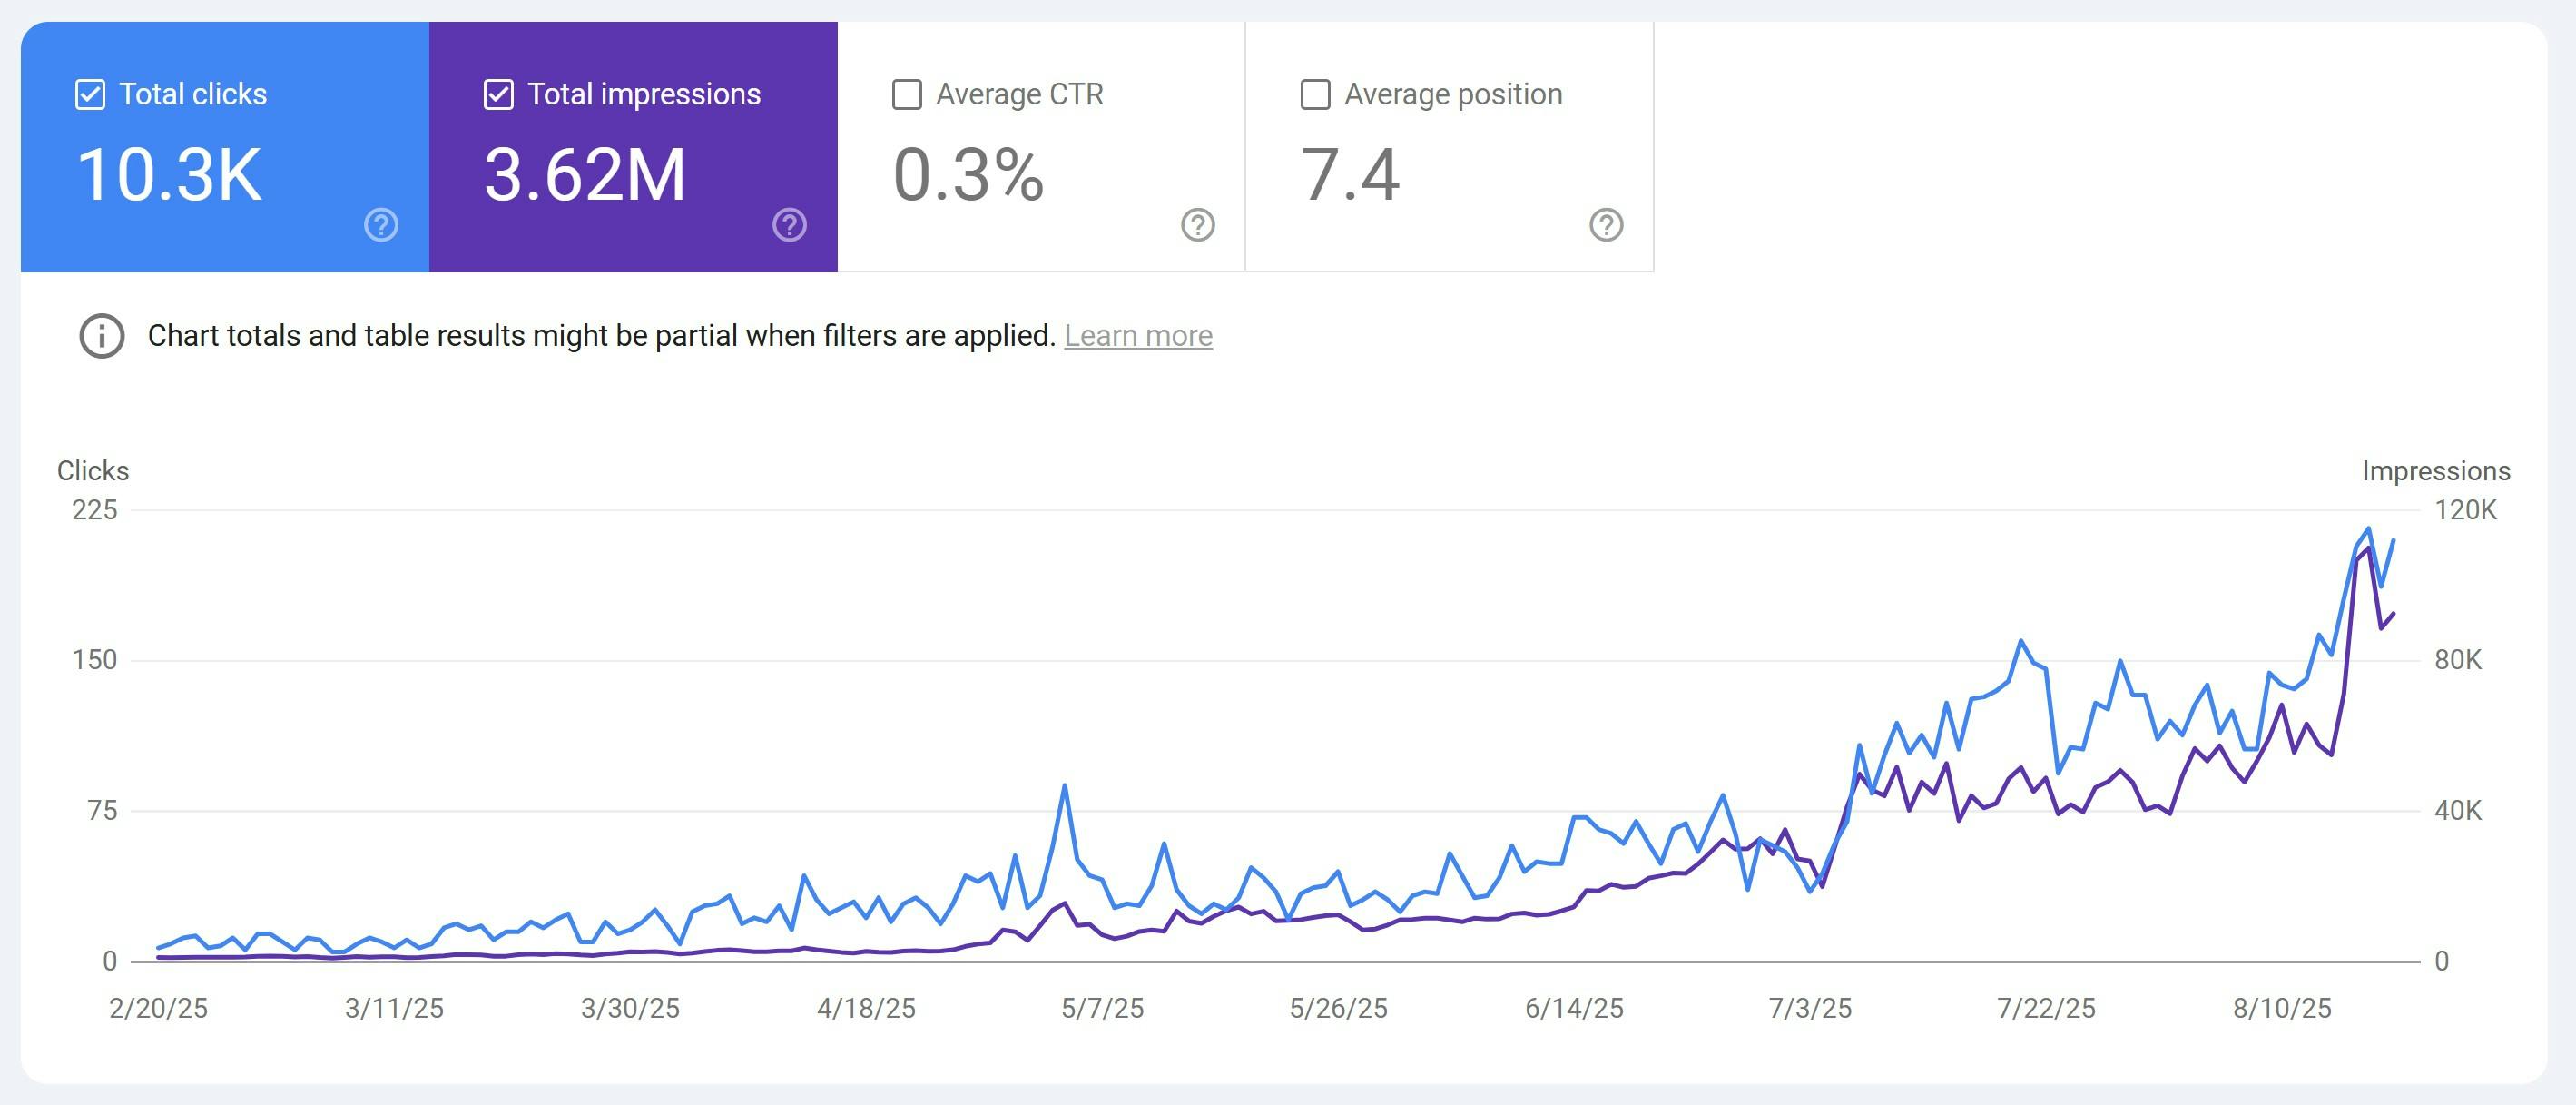Click the 7.4 average position value
Screen dimensions: 2576x1105
pos(1349,176)
